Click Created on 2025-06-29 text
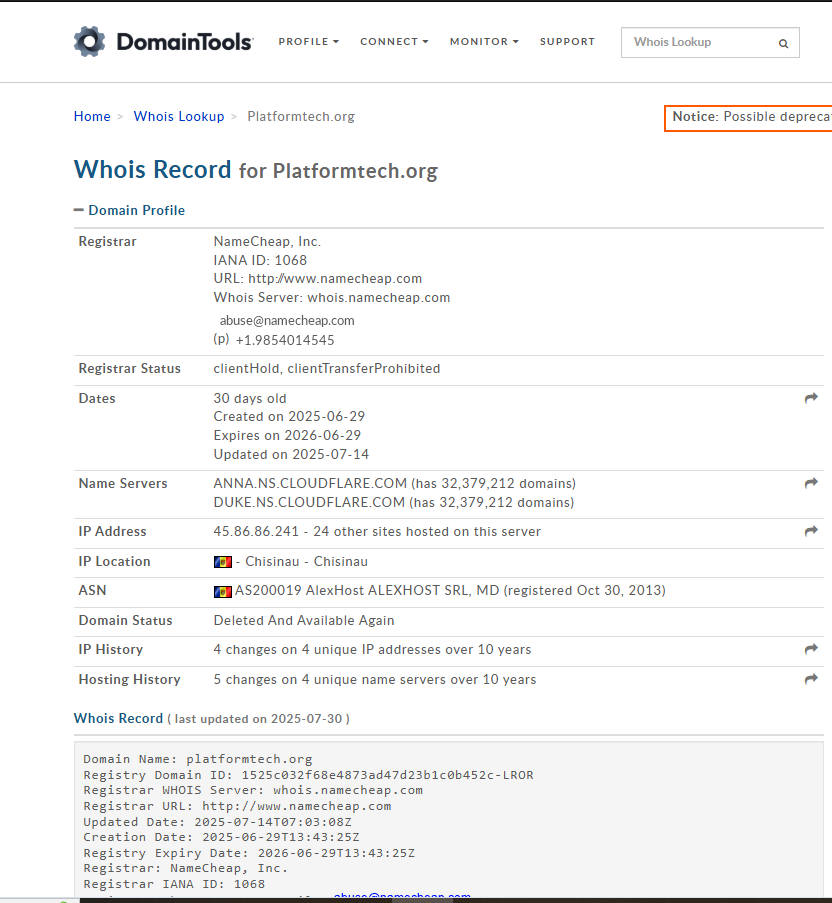832x903 pixels. click(x=289, y=416)
